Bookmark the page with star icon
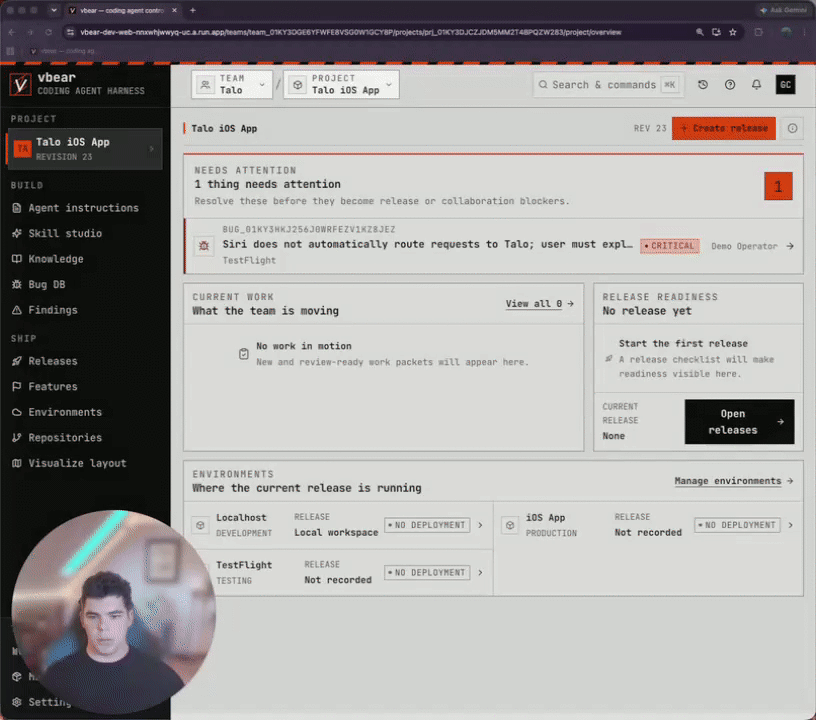 click(733, 32)
